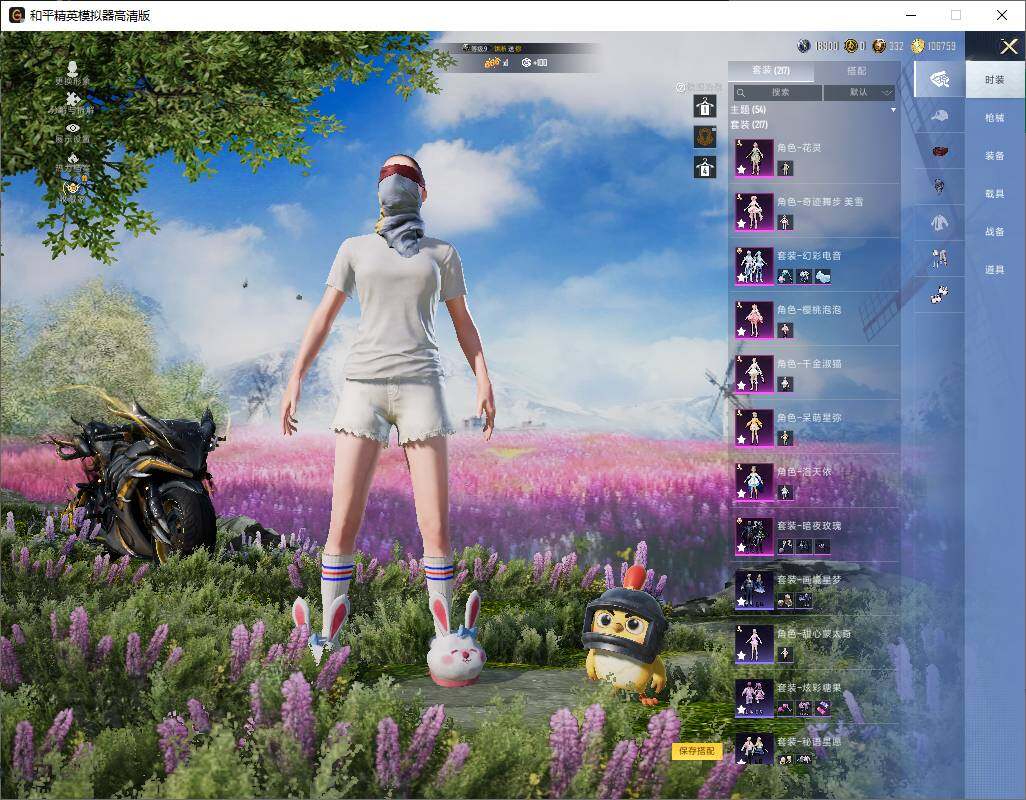Select the 角色-洛天依 outfit thumbnail

pyautogui.click(x=754, y=481)
